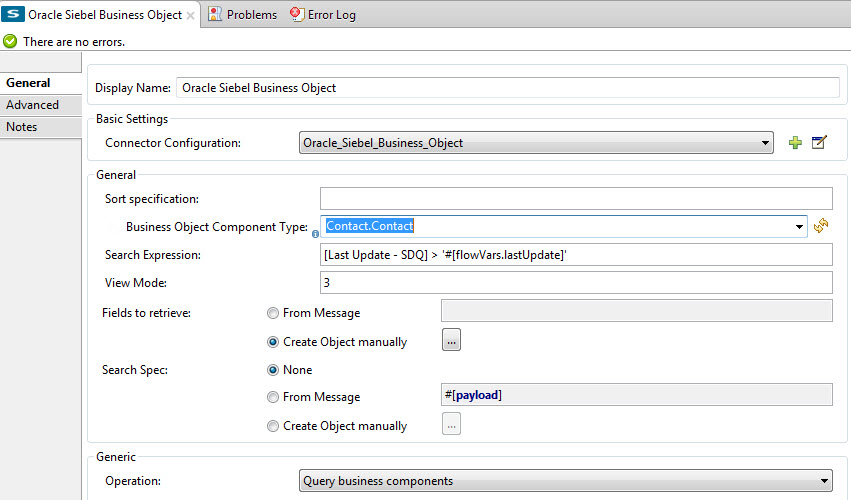The image size is (851, 500).
Task: Select From Message for Search Spec
Action: 273,398
